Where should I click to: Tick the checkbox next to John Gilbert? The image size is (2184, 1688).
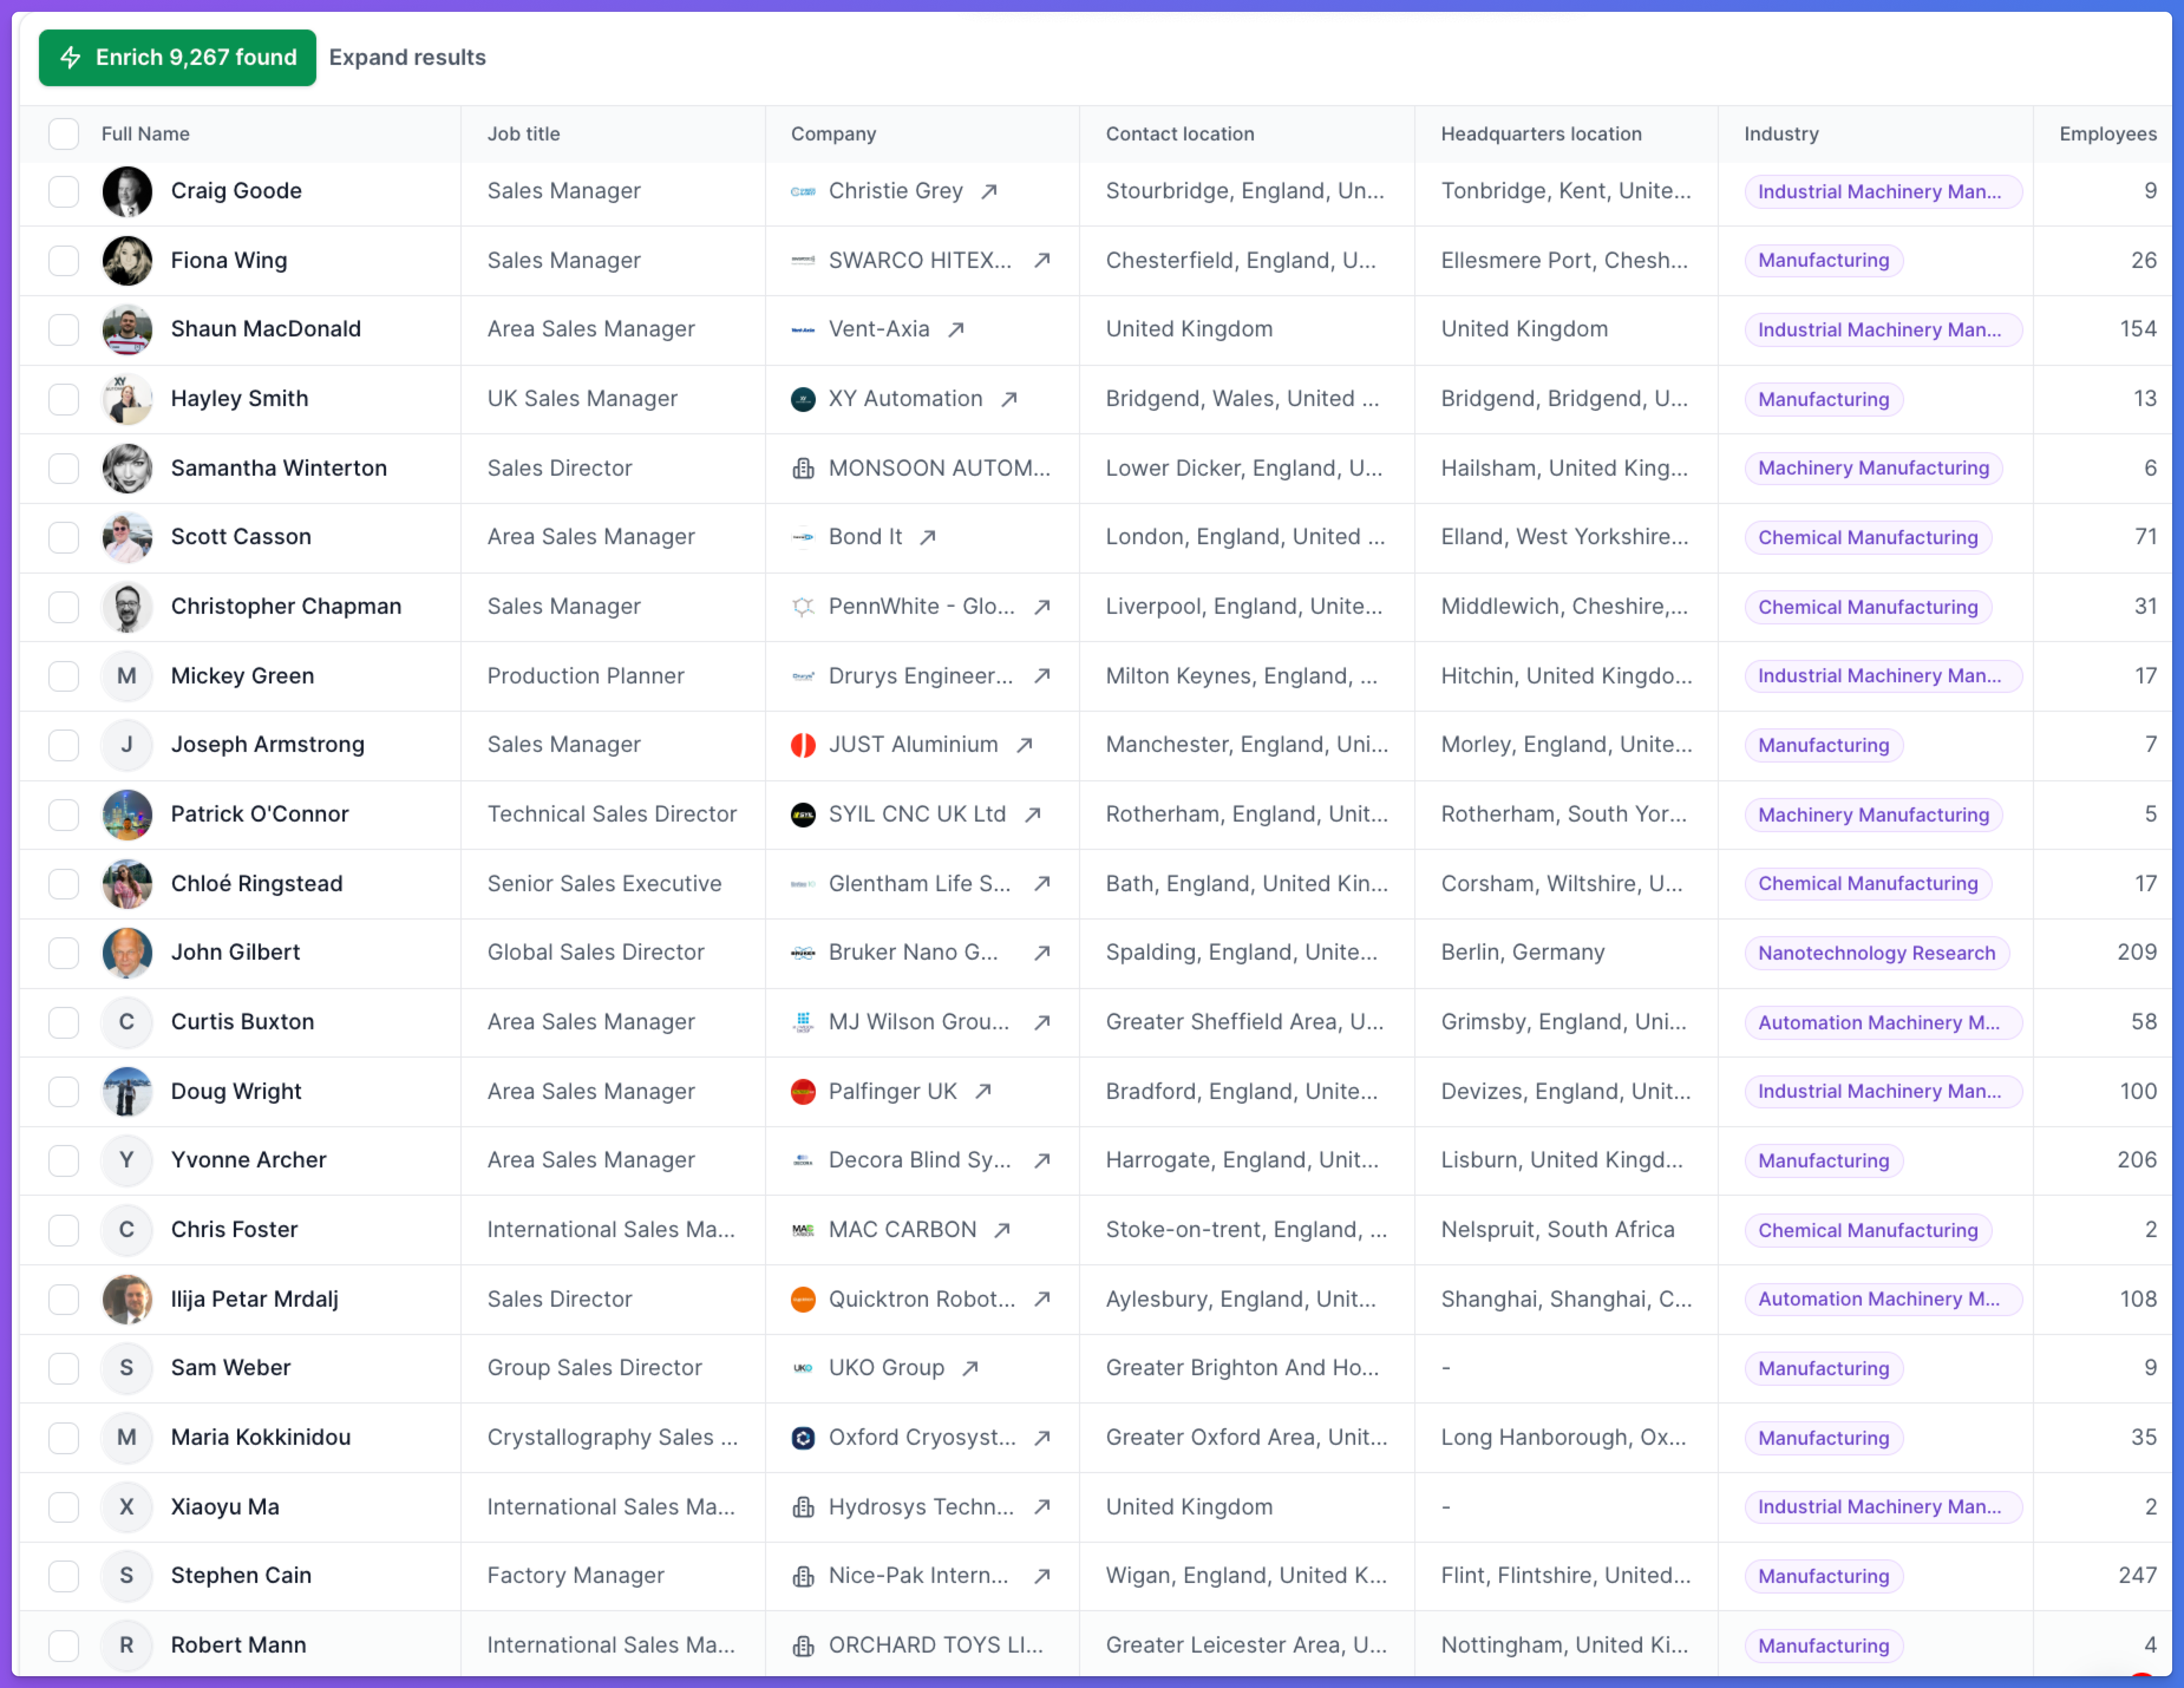[x=64, y=952]
